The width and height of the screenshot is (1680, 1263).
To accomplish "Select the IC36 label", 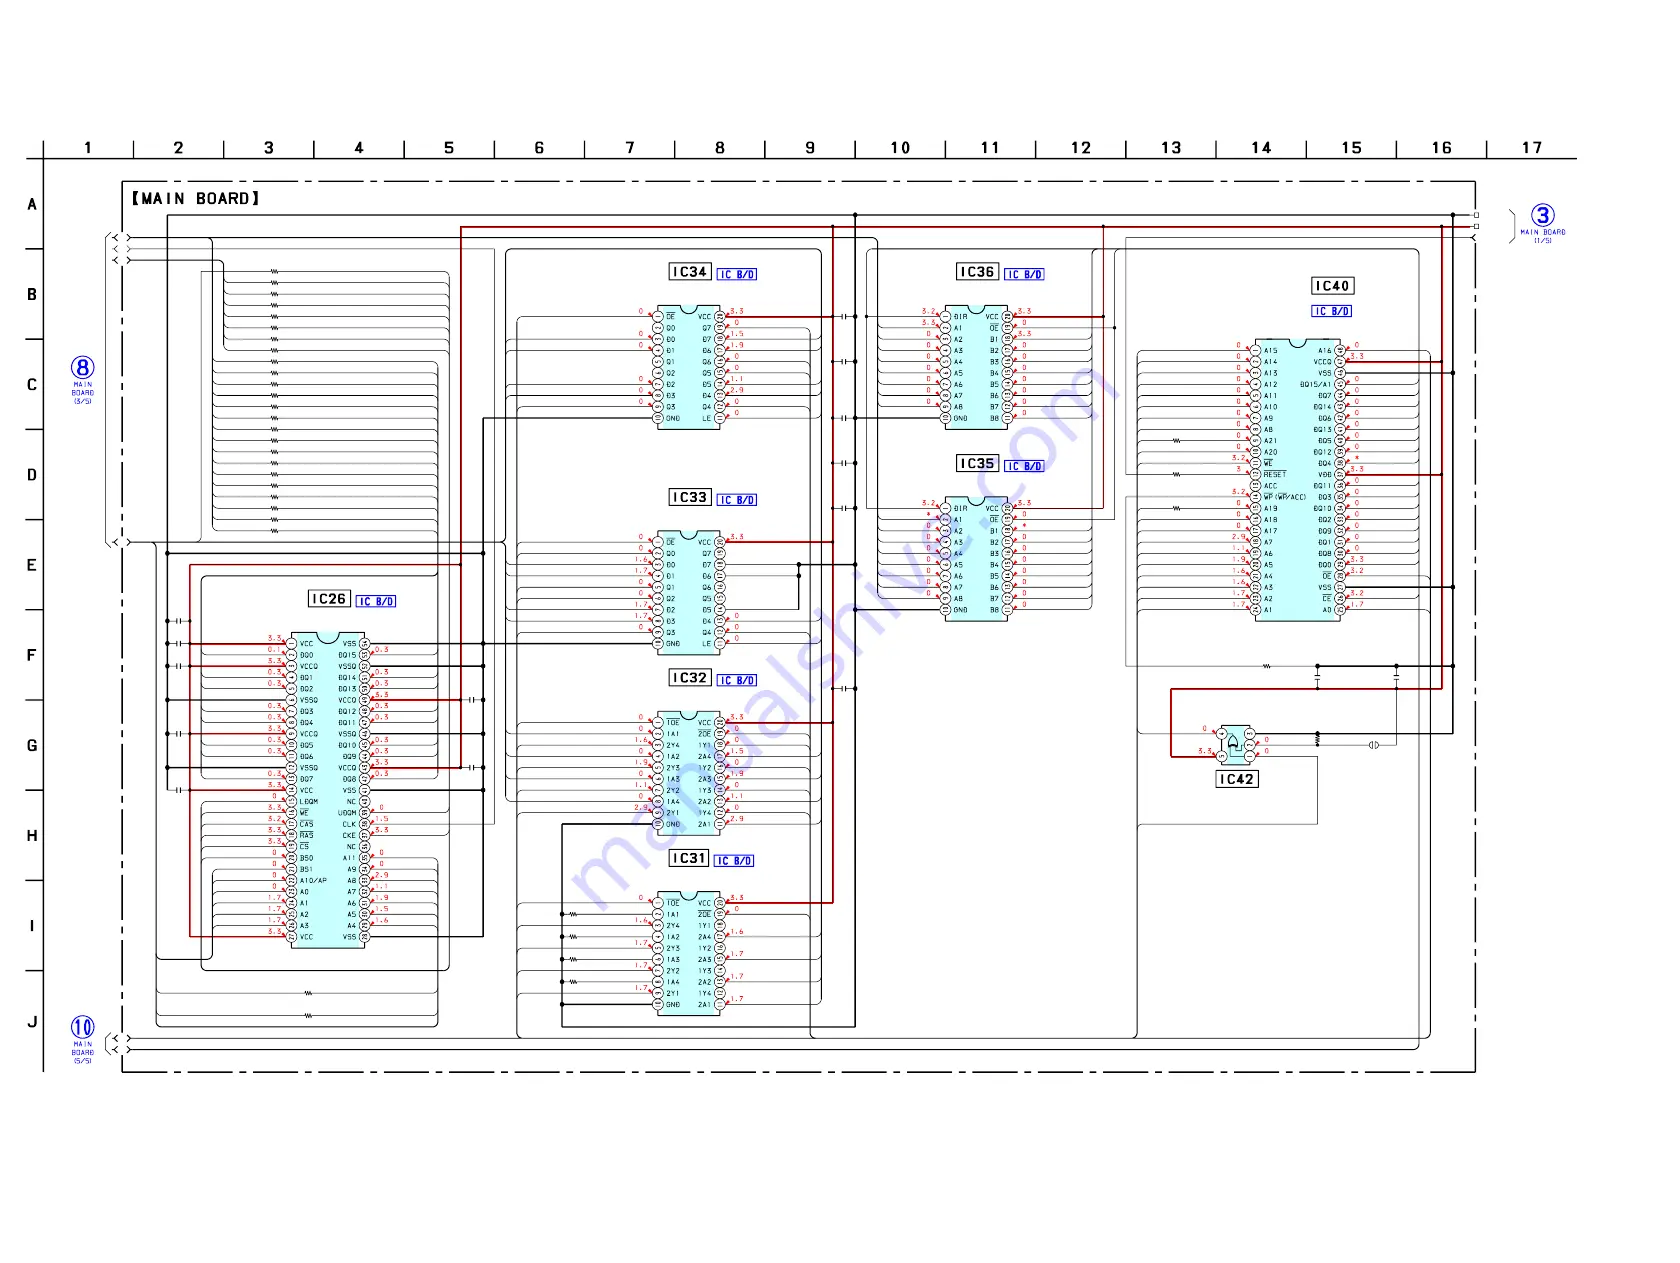I will point(977,272).
